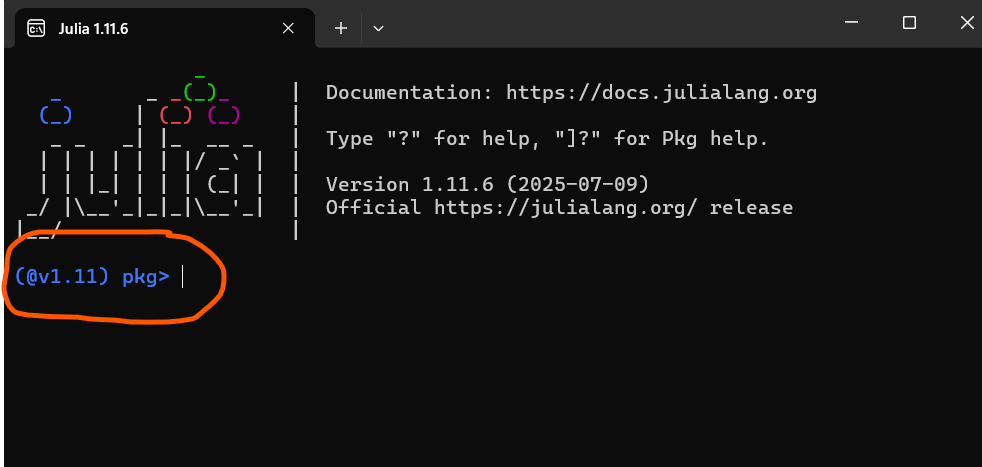Click the blue dot in the Julia logo
The image size is (982, 467).
(x=55, y=115)
